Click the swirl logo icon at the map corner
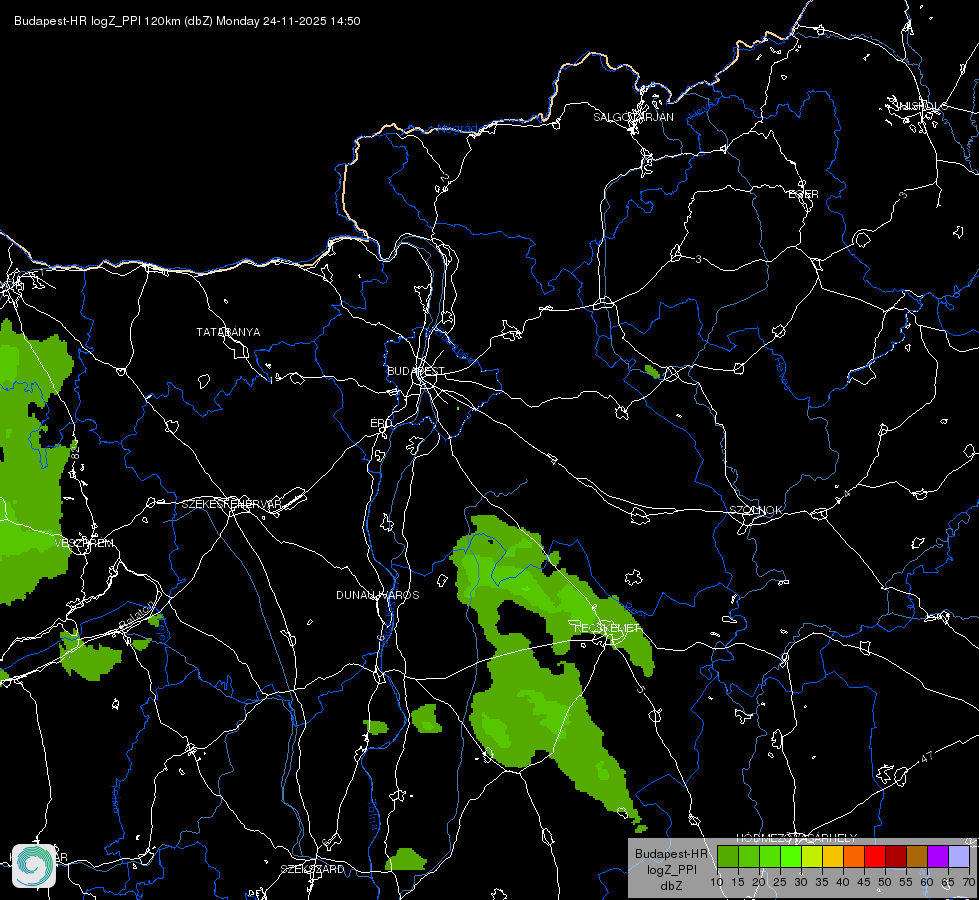 click(34, 865)
